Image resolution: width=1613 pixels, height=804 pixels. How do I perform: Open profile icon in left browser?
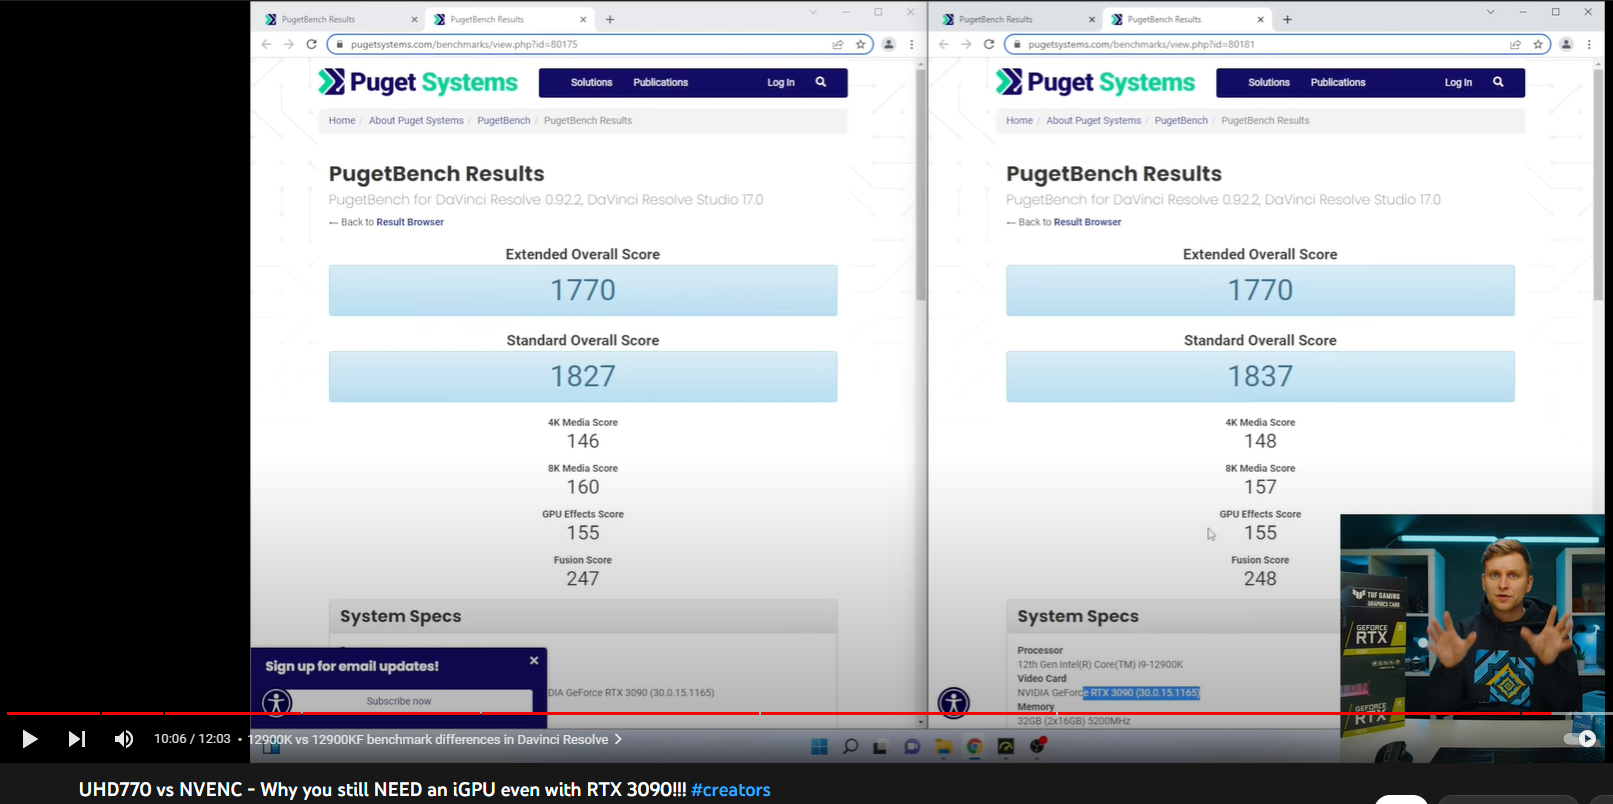(x=888, y=44)
